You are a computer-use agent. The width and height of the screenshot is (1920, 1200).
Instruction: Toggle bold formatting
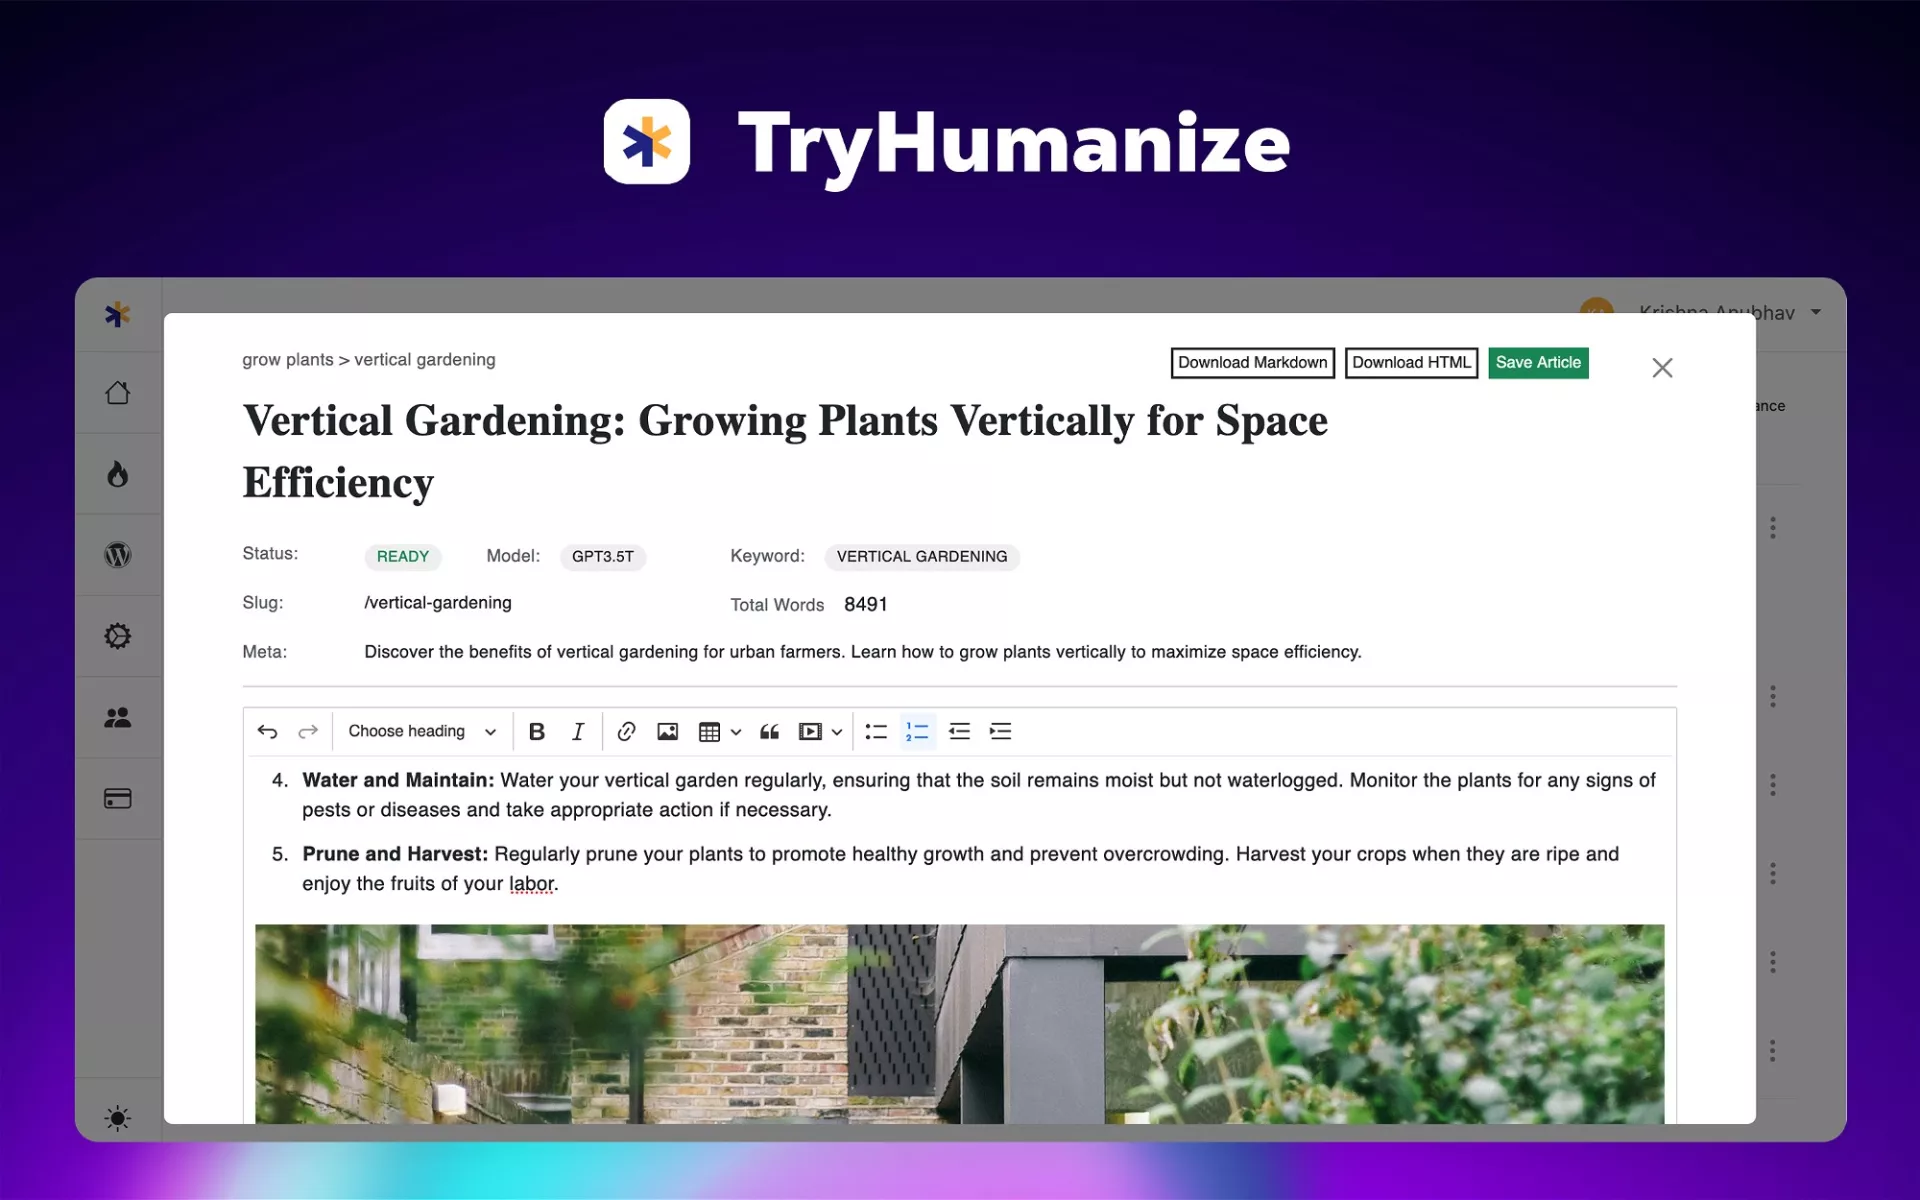point(537,731)
